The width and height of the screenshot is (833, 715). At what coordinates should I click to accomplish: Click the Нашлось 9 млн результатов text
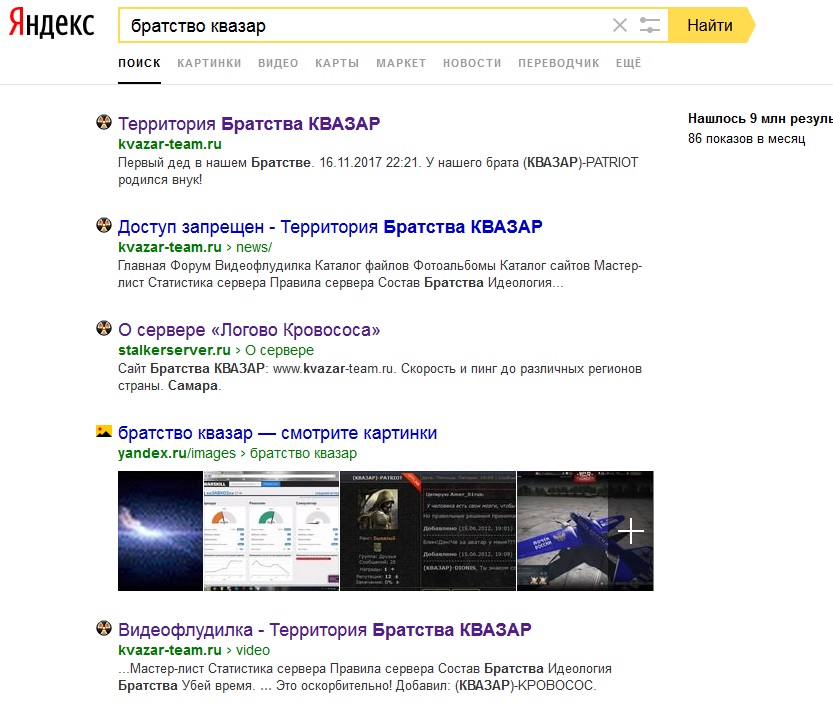click(x=760, y=118)
